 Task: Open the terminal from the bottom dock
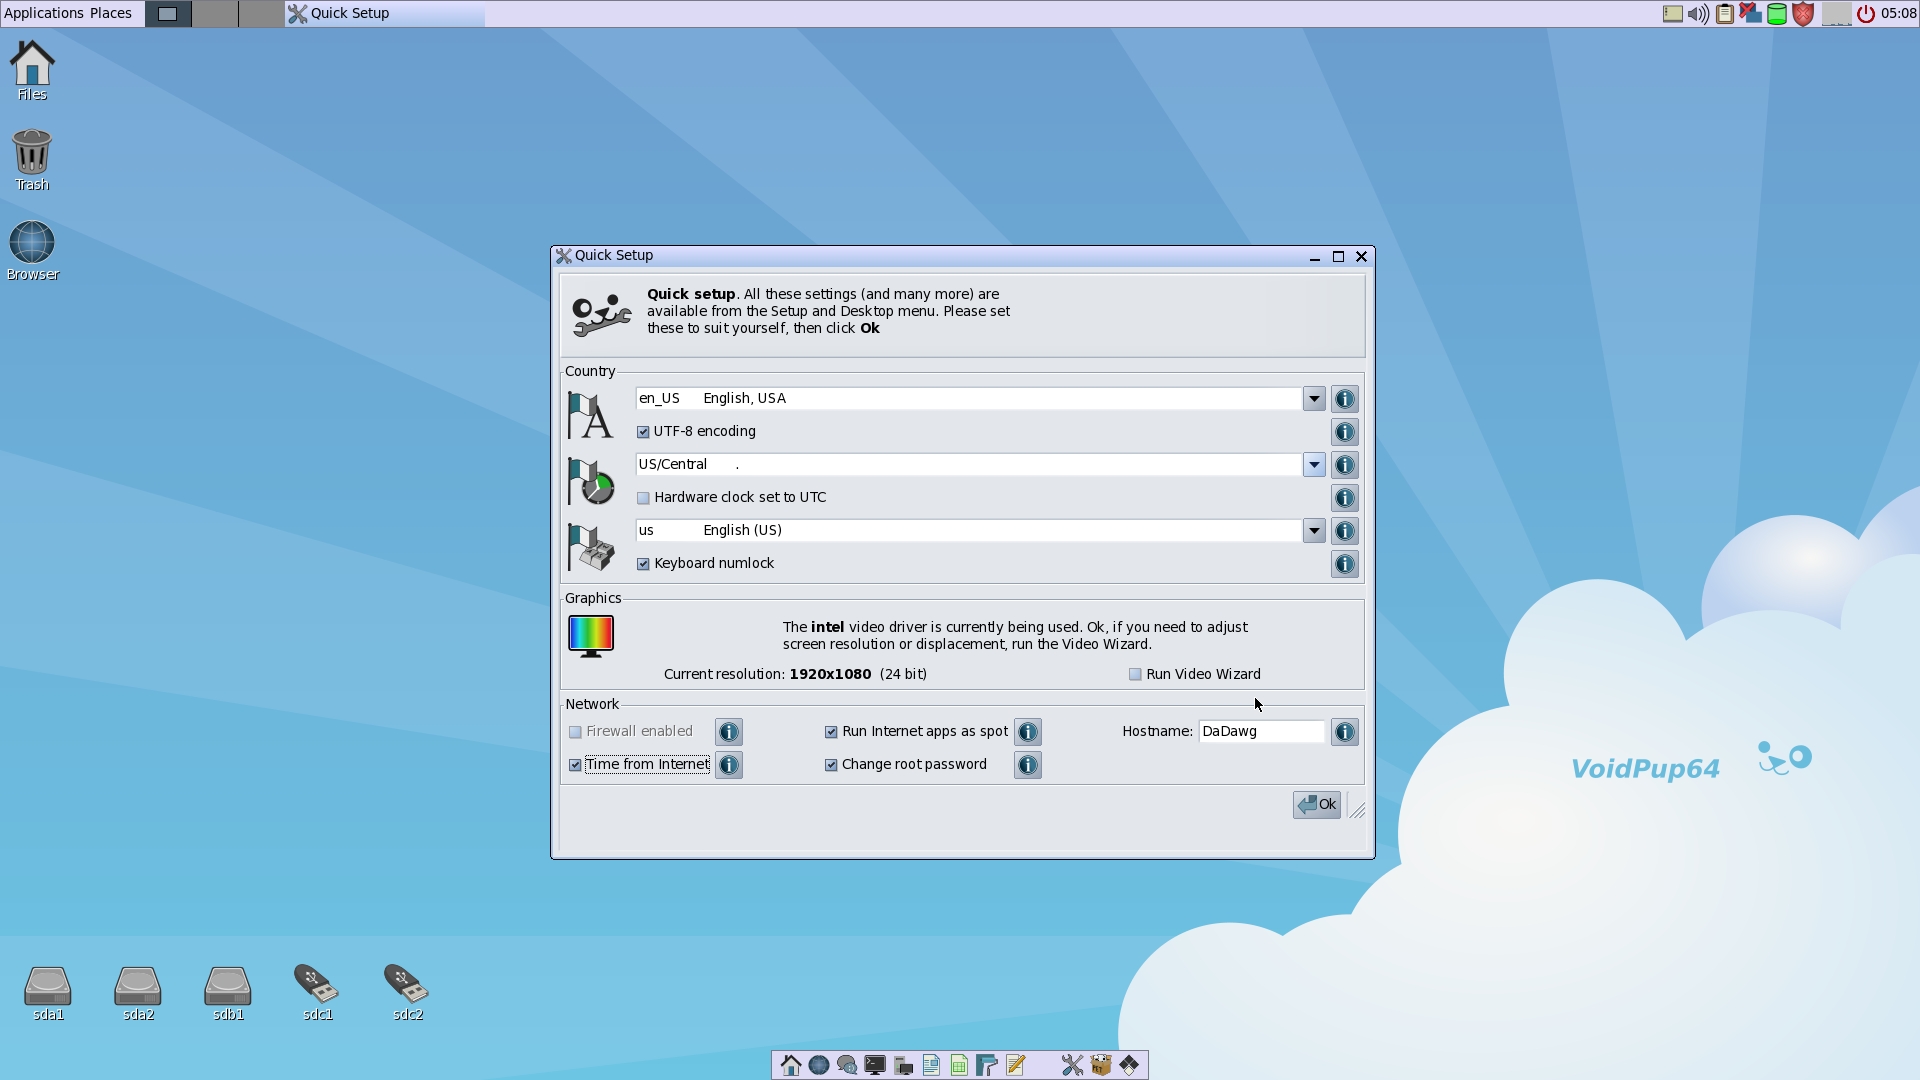tap(875, 1065)
